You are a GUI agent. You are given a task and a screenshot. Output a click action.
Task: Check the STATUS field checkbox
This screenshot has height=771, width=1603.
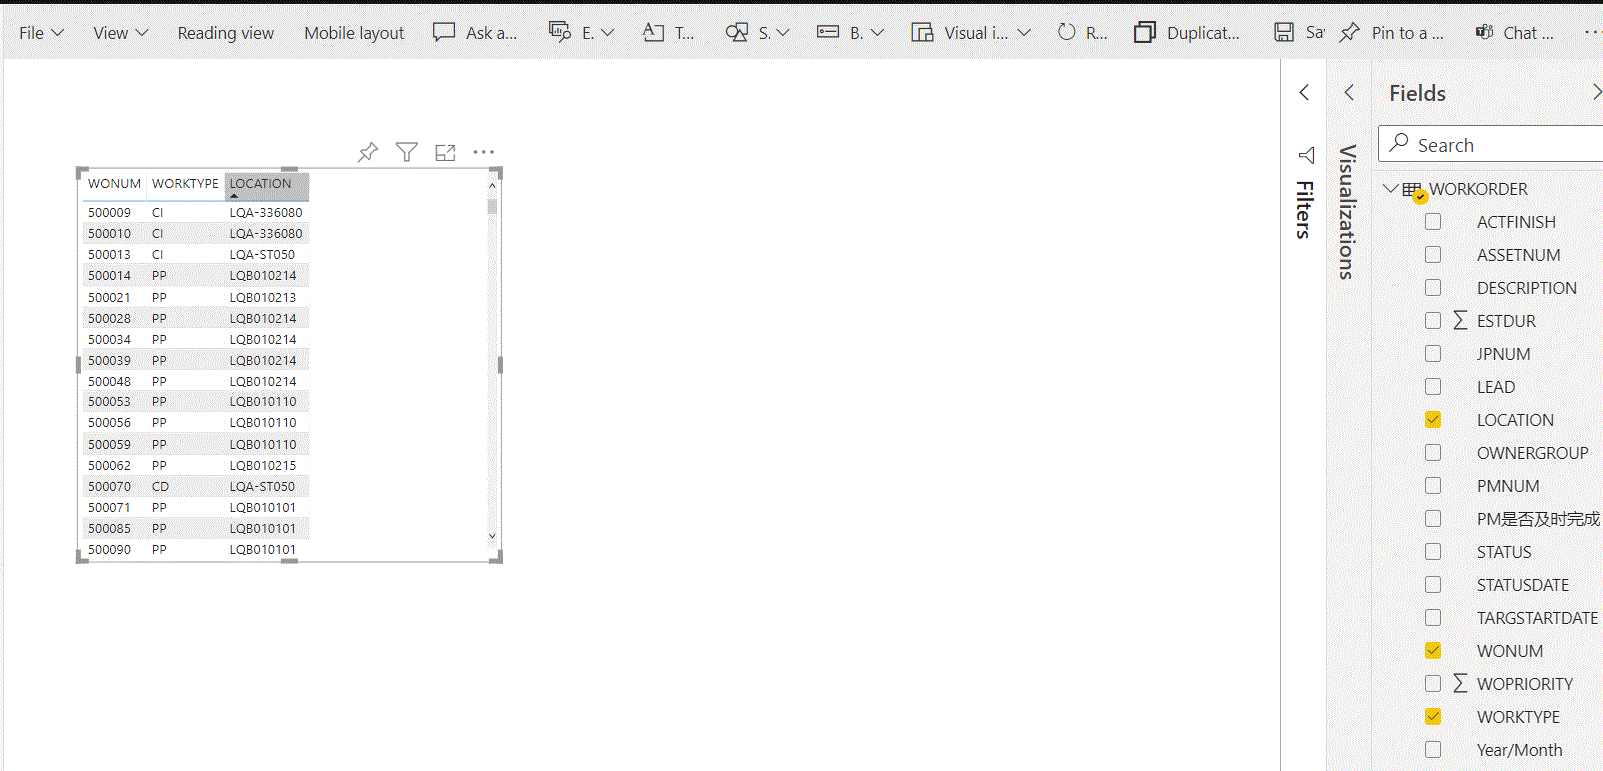[x=1433, y=552]
